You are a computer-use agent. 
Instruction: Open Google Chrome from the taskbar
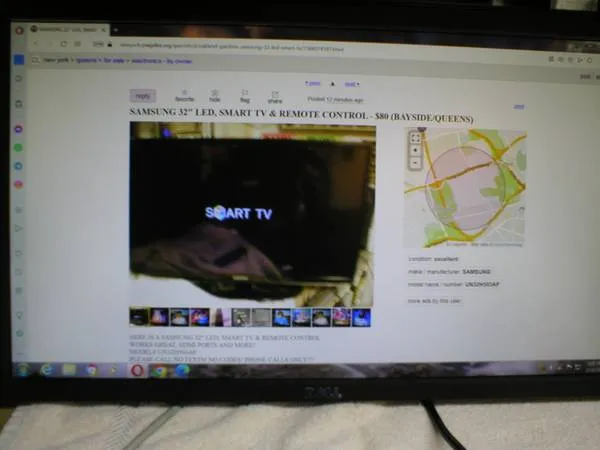[x=160, y=371]
